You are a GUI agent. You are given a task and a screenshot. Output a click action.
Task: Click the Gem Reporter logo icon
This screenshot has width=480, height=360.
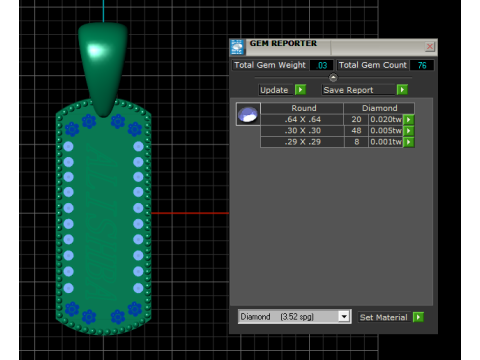pyautogui.click(x=237, y=47)
